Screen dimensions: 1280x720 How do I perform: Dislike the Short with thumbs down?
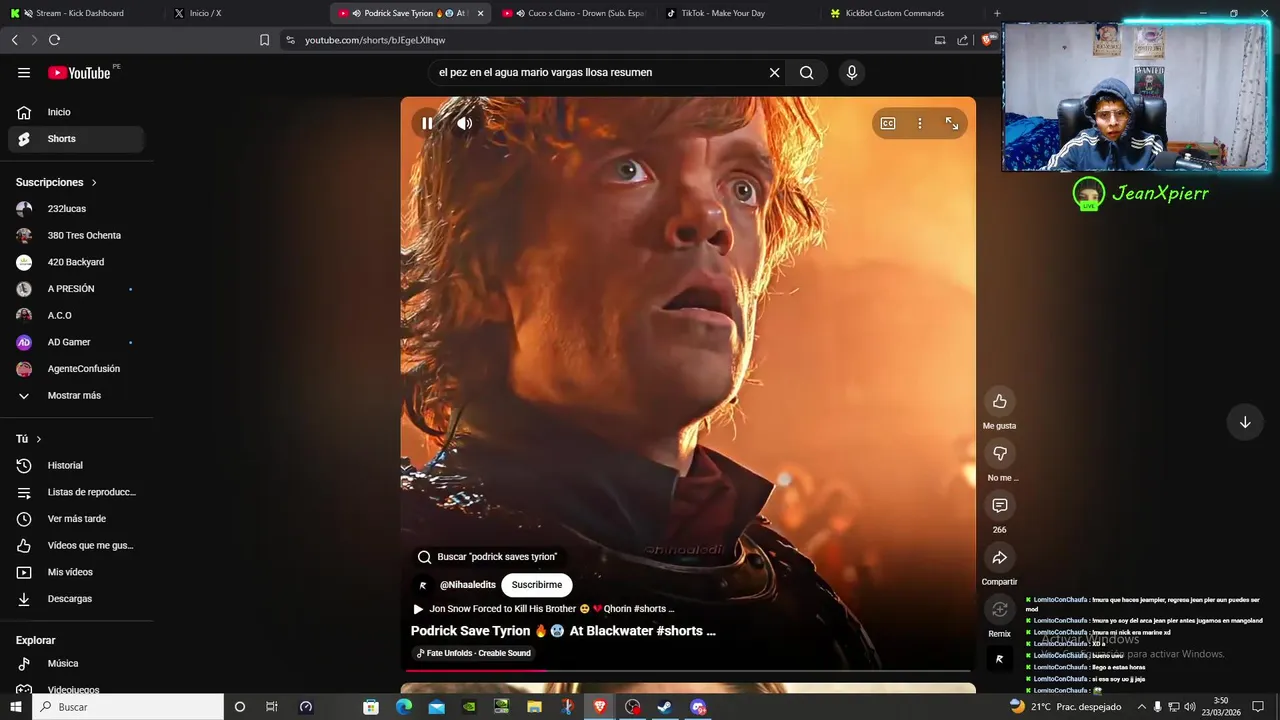coord(999,453)
